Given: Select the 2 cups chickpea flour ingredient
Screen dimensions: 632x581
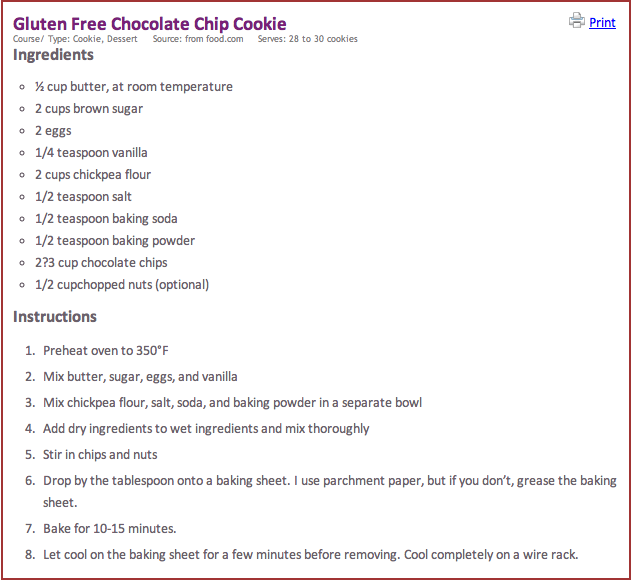Looking at the screenshot, I should 93,175.
